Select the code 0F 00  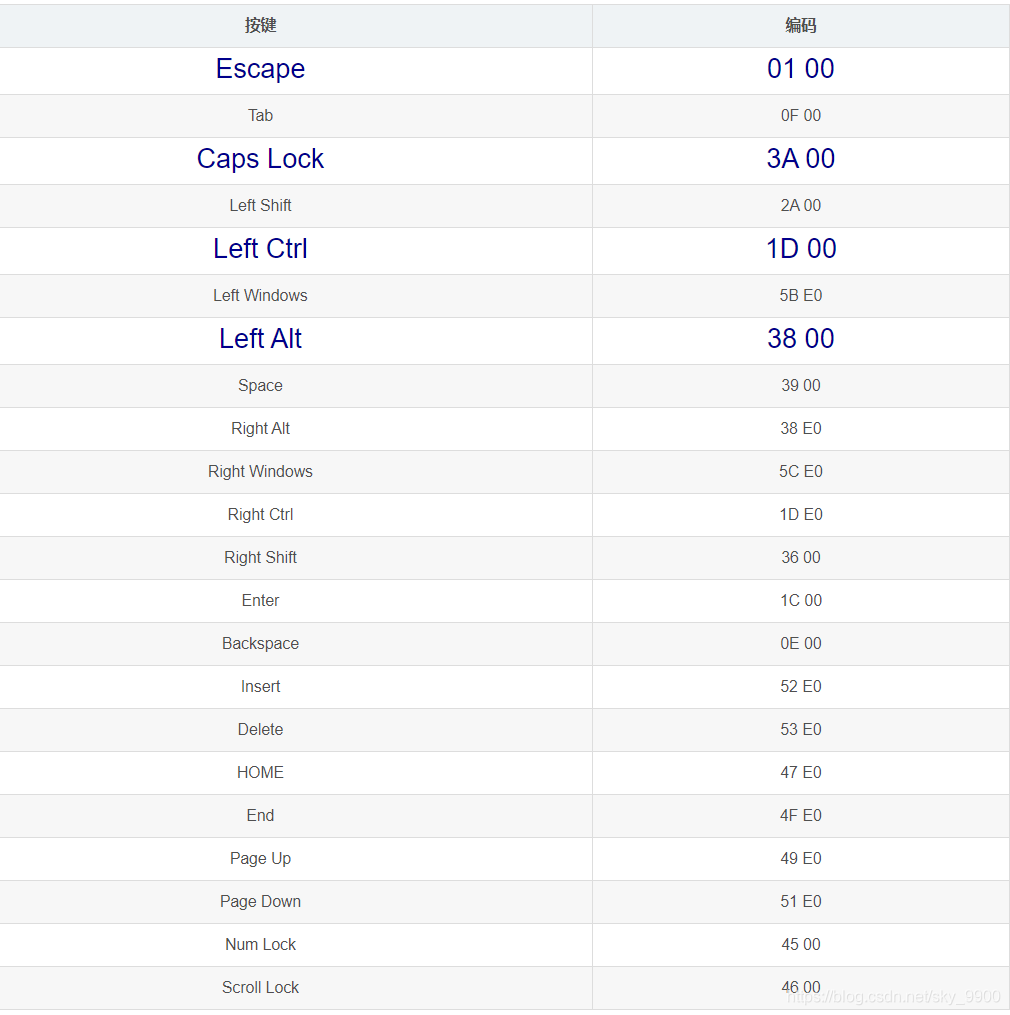point(801,115)
